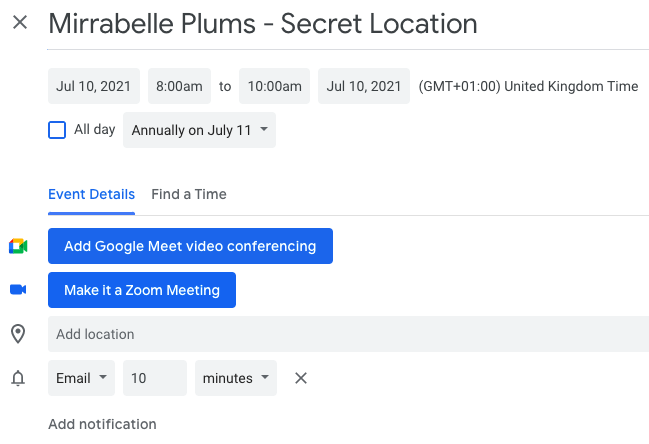
Task: Click the location pin icon
Action: (18, 334)
